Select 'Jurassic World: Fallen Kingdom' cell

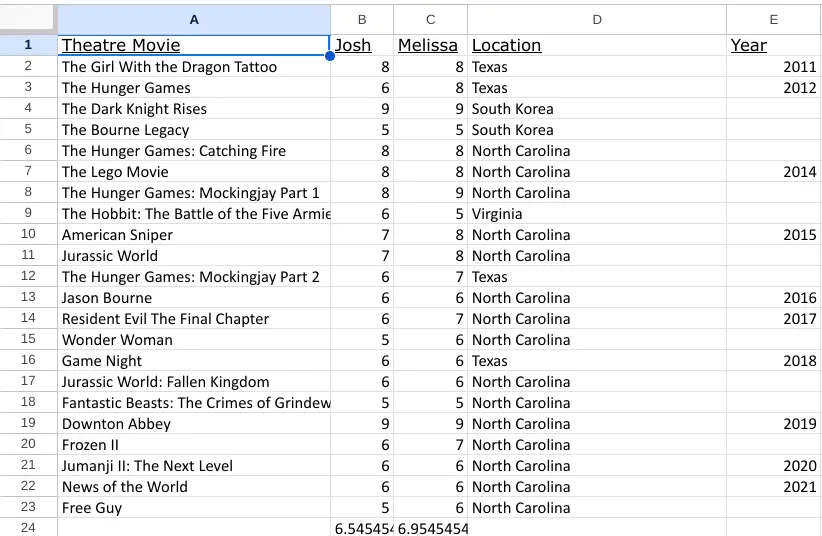[194, 381]
